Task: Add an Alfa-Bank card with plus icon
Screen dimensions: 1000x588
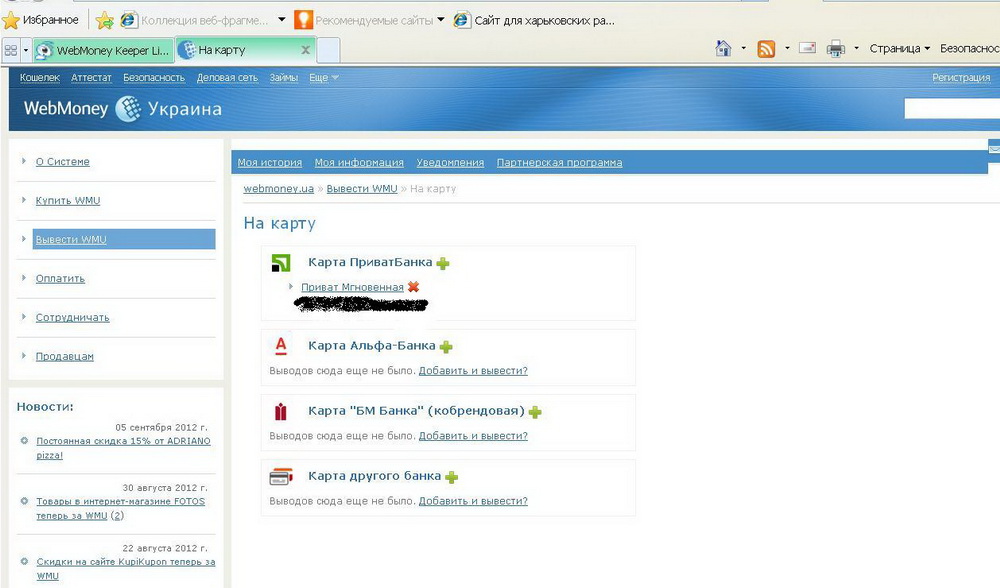Action: pyautogui.click(x=446, y=346)
